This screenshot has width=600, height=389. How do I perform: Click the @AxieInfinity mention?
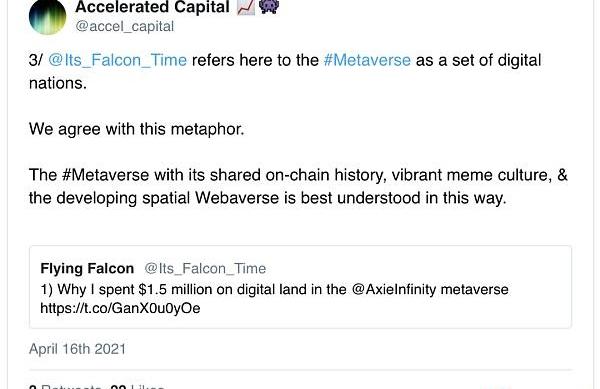pos(394,290)
